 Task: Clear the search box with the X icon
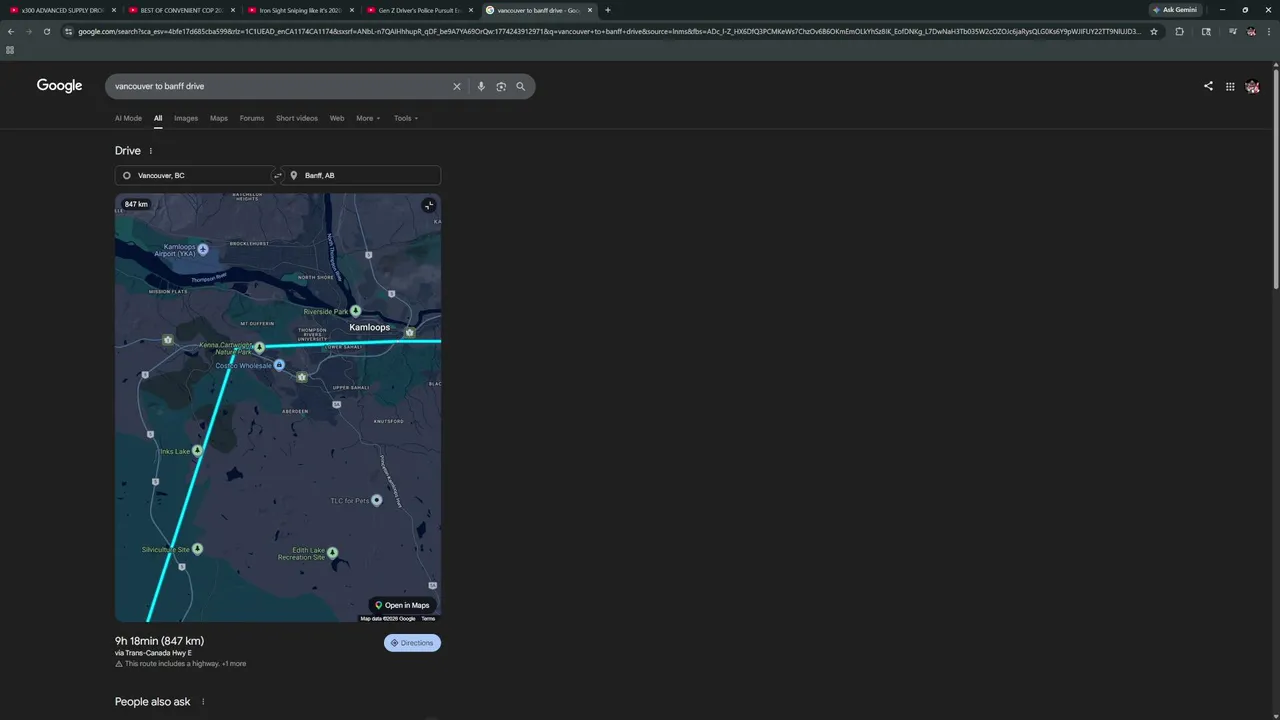(x=457, y=86)
